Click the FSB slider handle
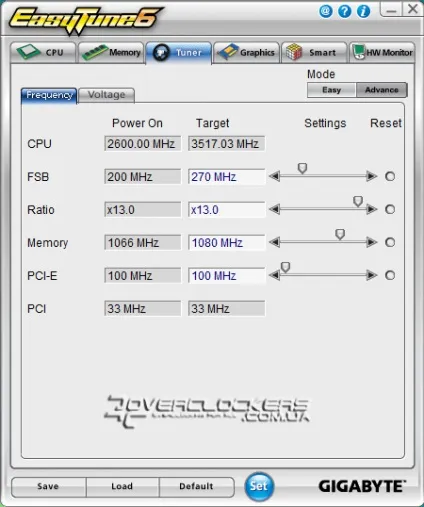The height and width of the screenshot is (507, 424). [302, 168]
